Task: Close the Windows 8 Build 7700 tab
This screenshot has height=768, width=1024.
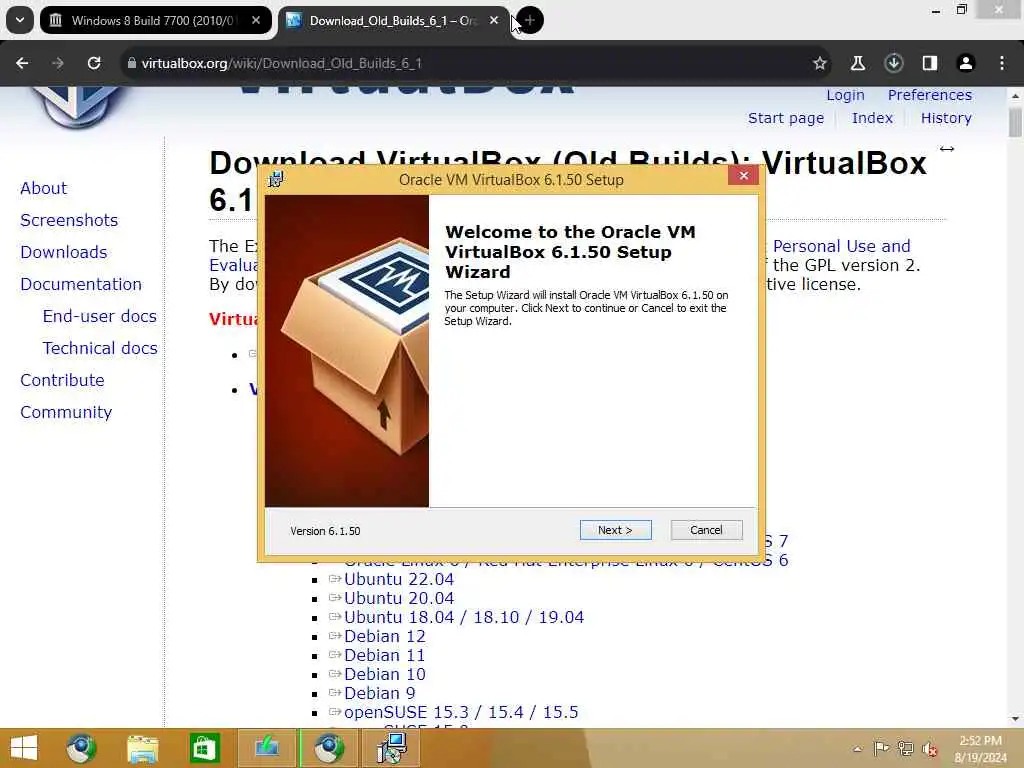Action: pos(256,20)
